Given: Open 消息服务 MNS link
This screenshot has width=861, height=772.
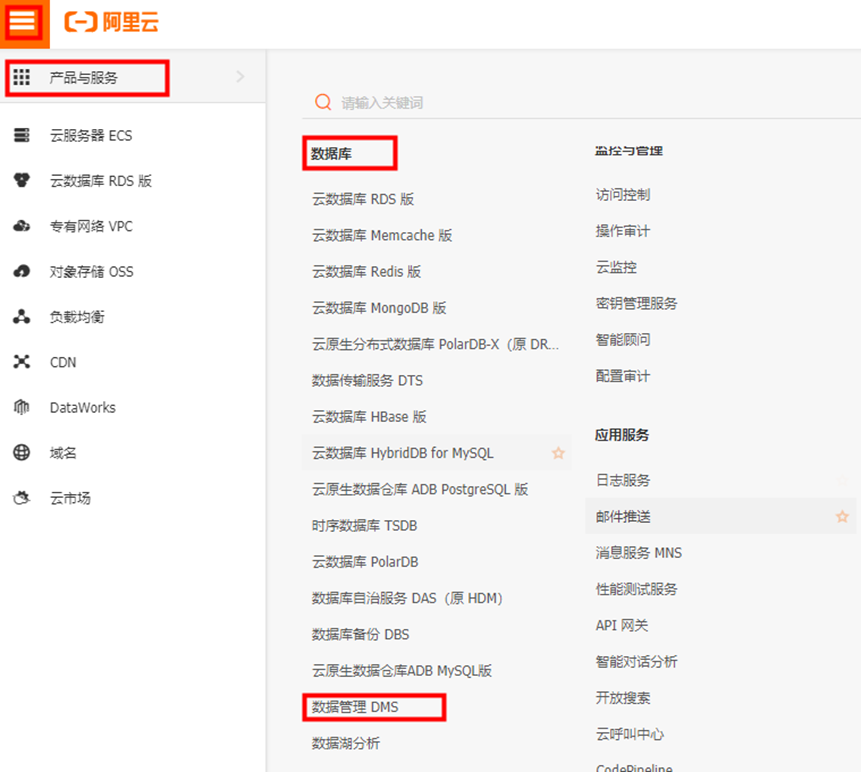Looking at the screenshot, I should click(639, 553).
